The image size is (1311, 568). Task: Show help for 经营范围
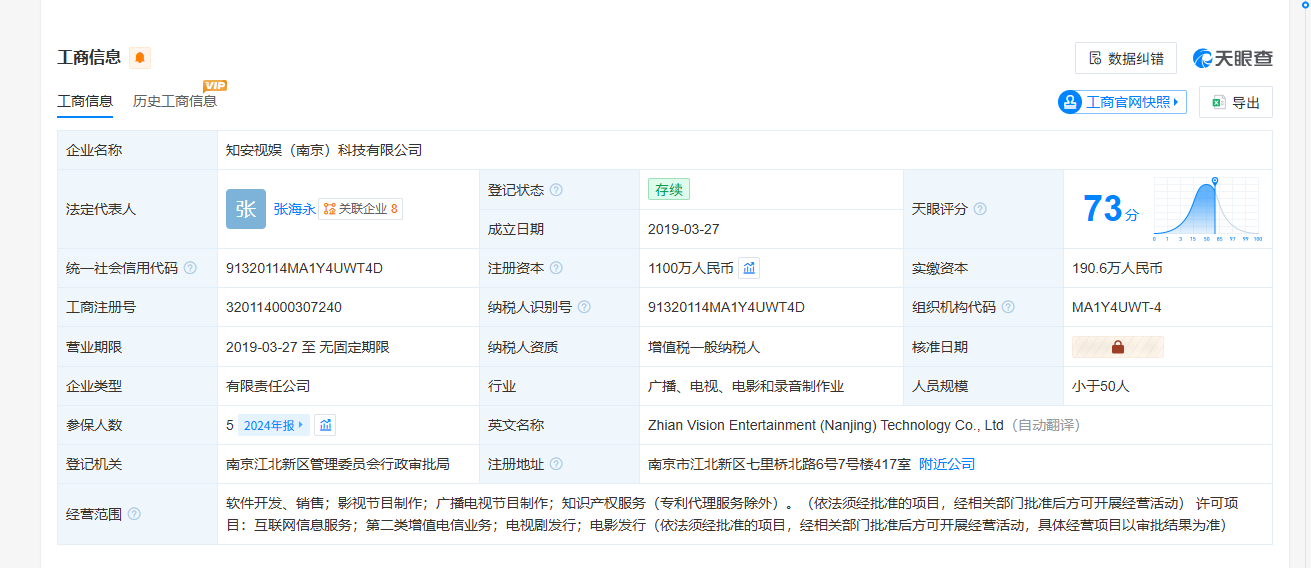point(134,514)
